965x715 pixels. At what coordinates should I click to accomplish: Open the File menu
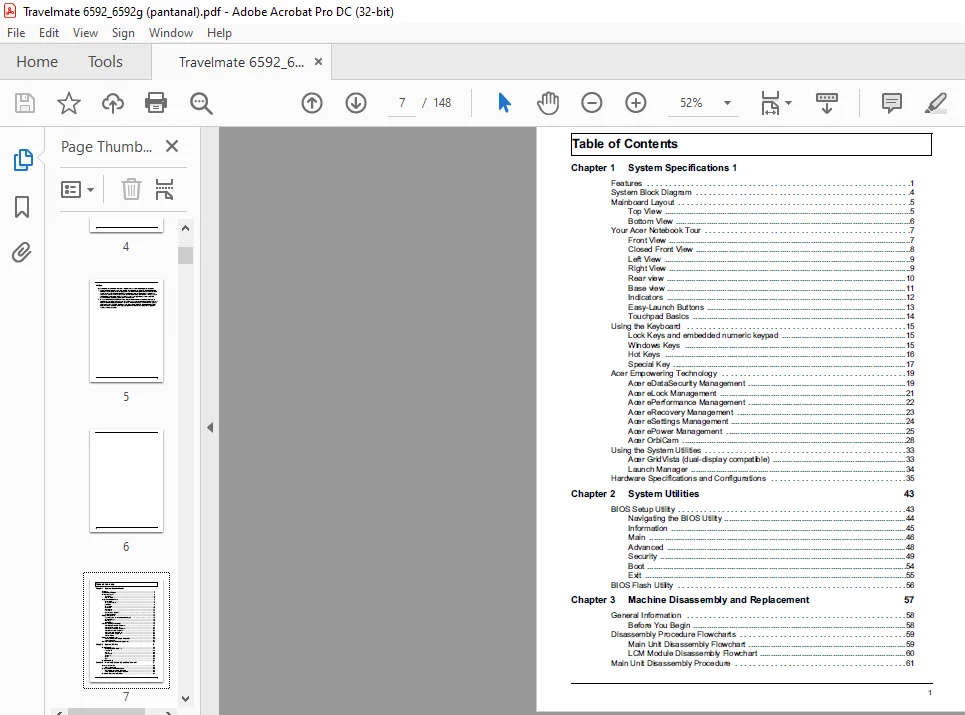16,33
